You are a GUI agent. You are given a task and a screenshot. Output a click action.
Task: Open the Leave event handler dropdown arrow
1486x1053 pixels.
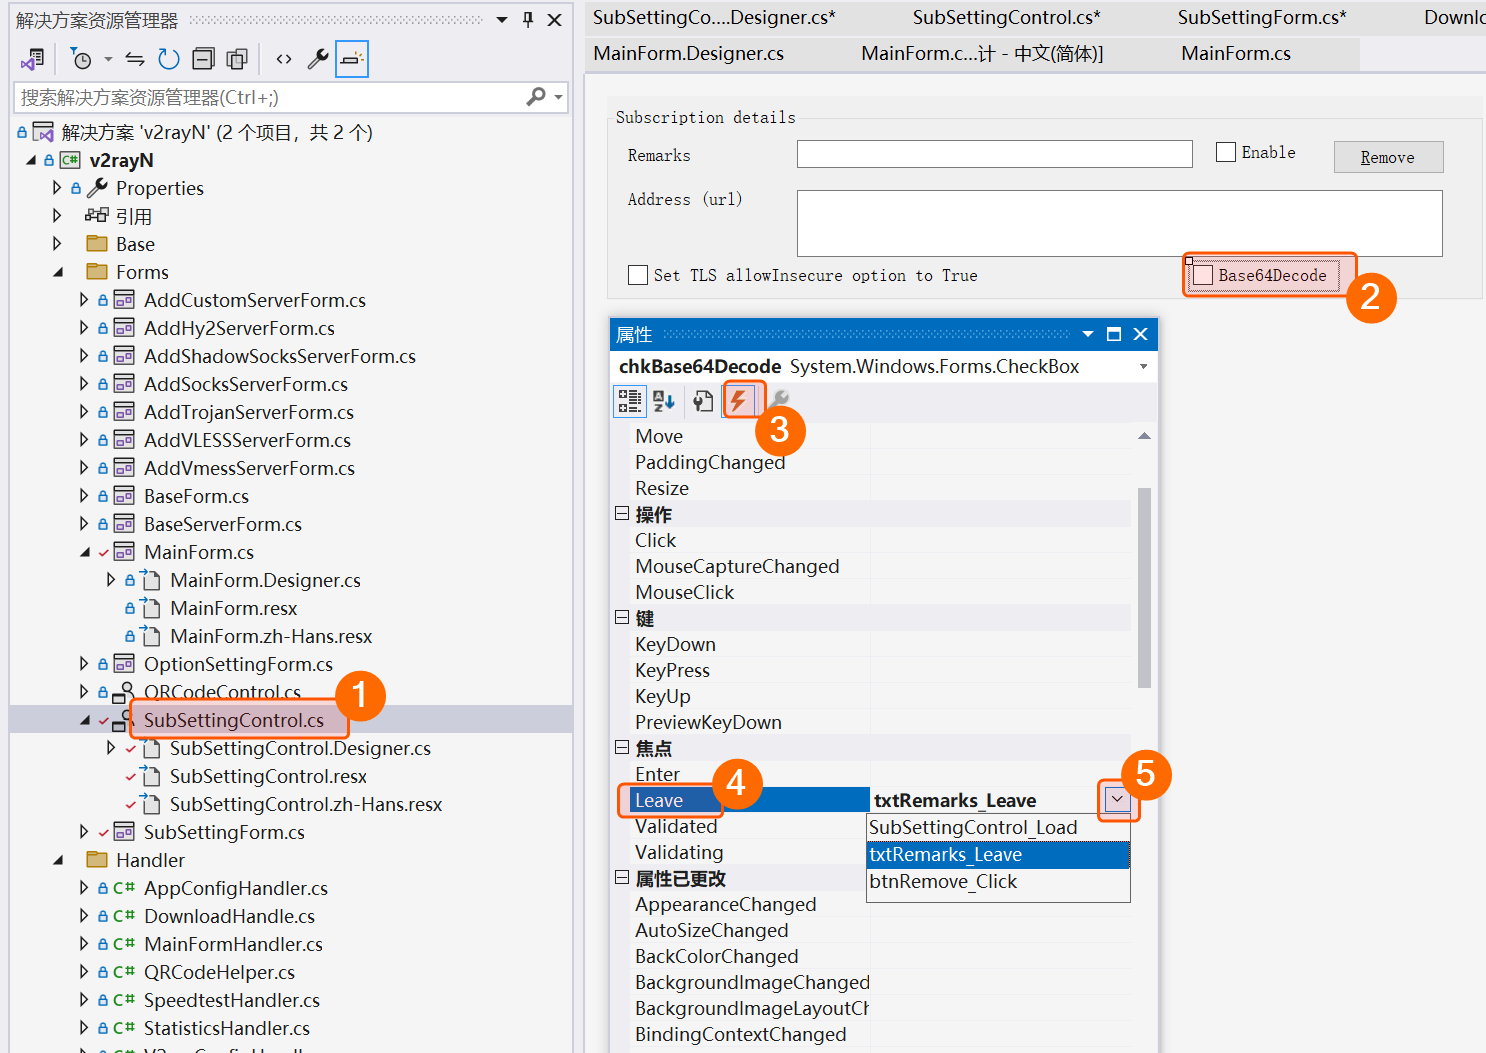(1117, 800)
